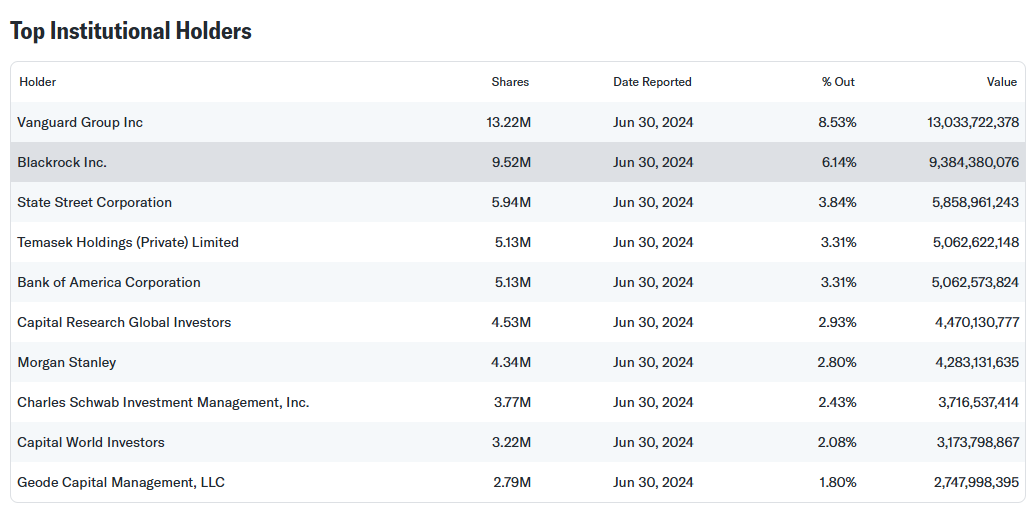Viewport: 1030px width, 512px height.
Task: Click the Value column header
Action: click(1002, 82)
